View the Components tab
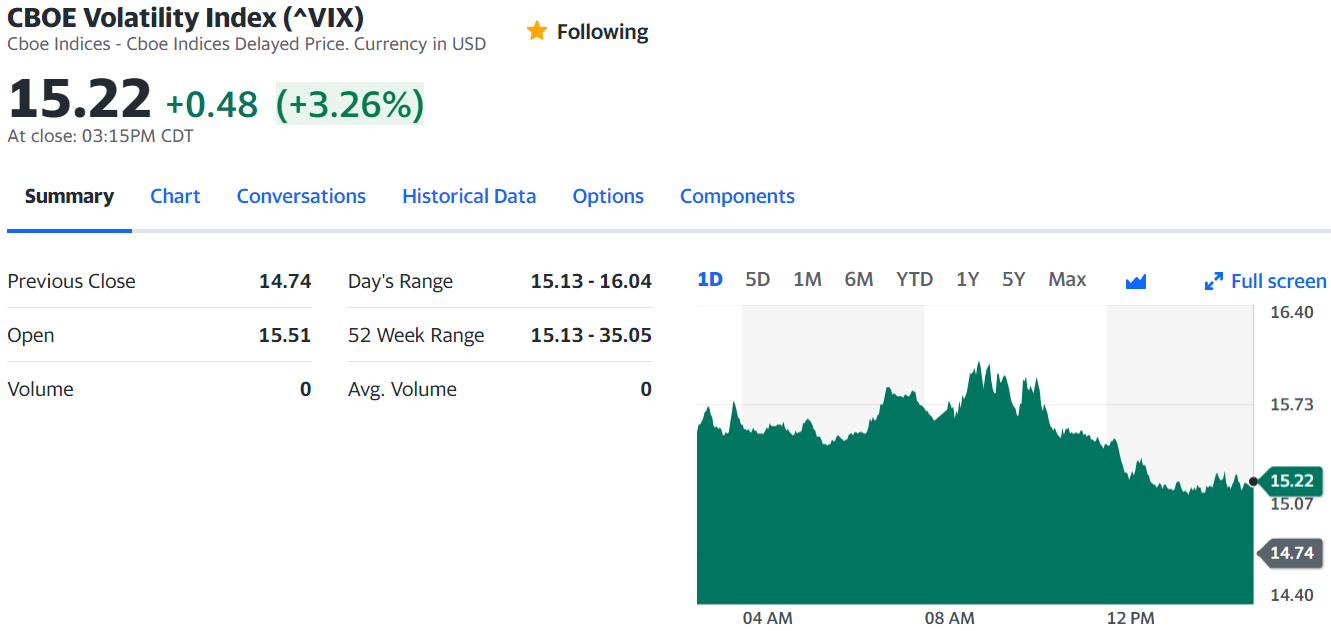The width and height of the screenshot is (1331, 631). pos(737,196)
